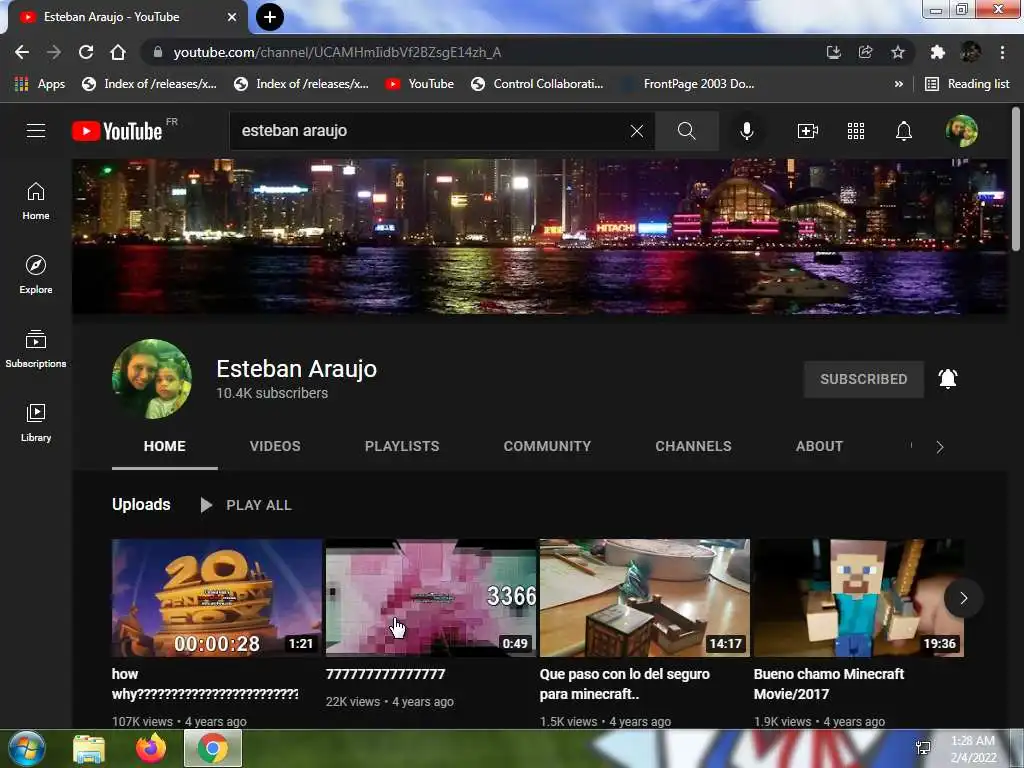Go to Home in the sidebar
1024x768 pixels.
click(36, 201)
